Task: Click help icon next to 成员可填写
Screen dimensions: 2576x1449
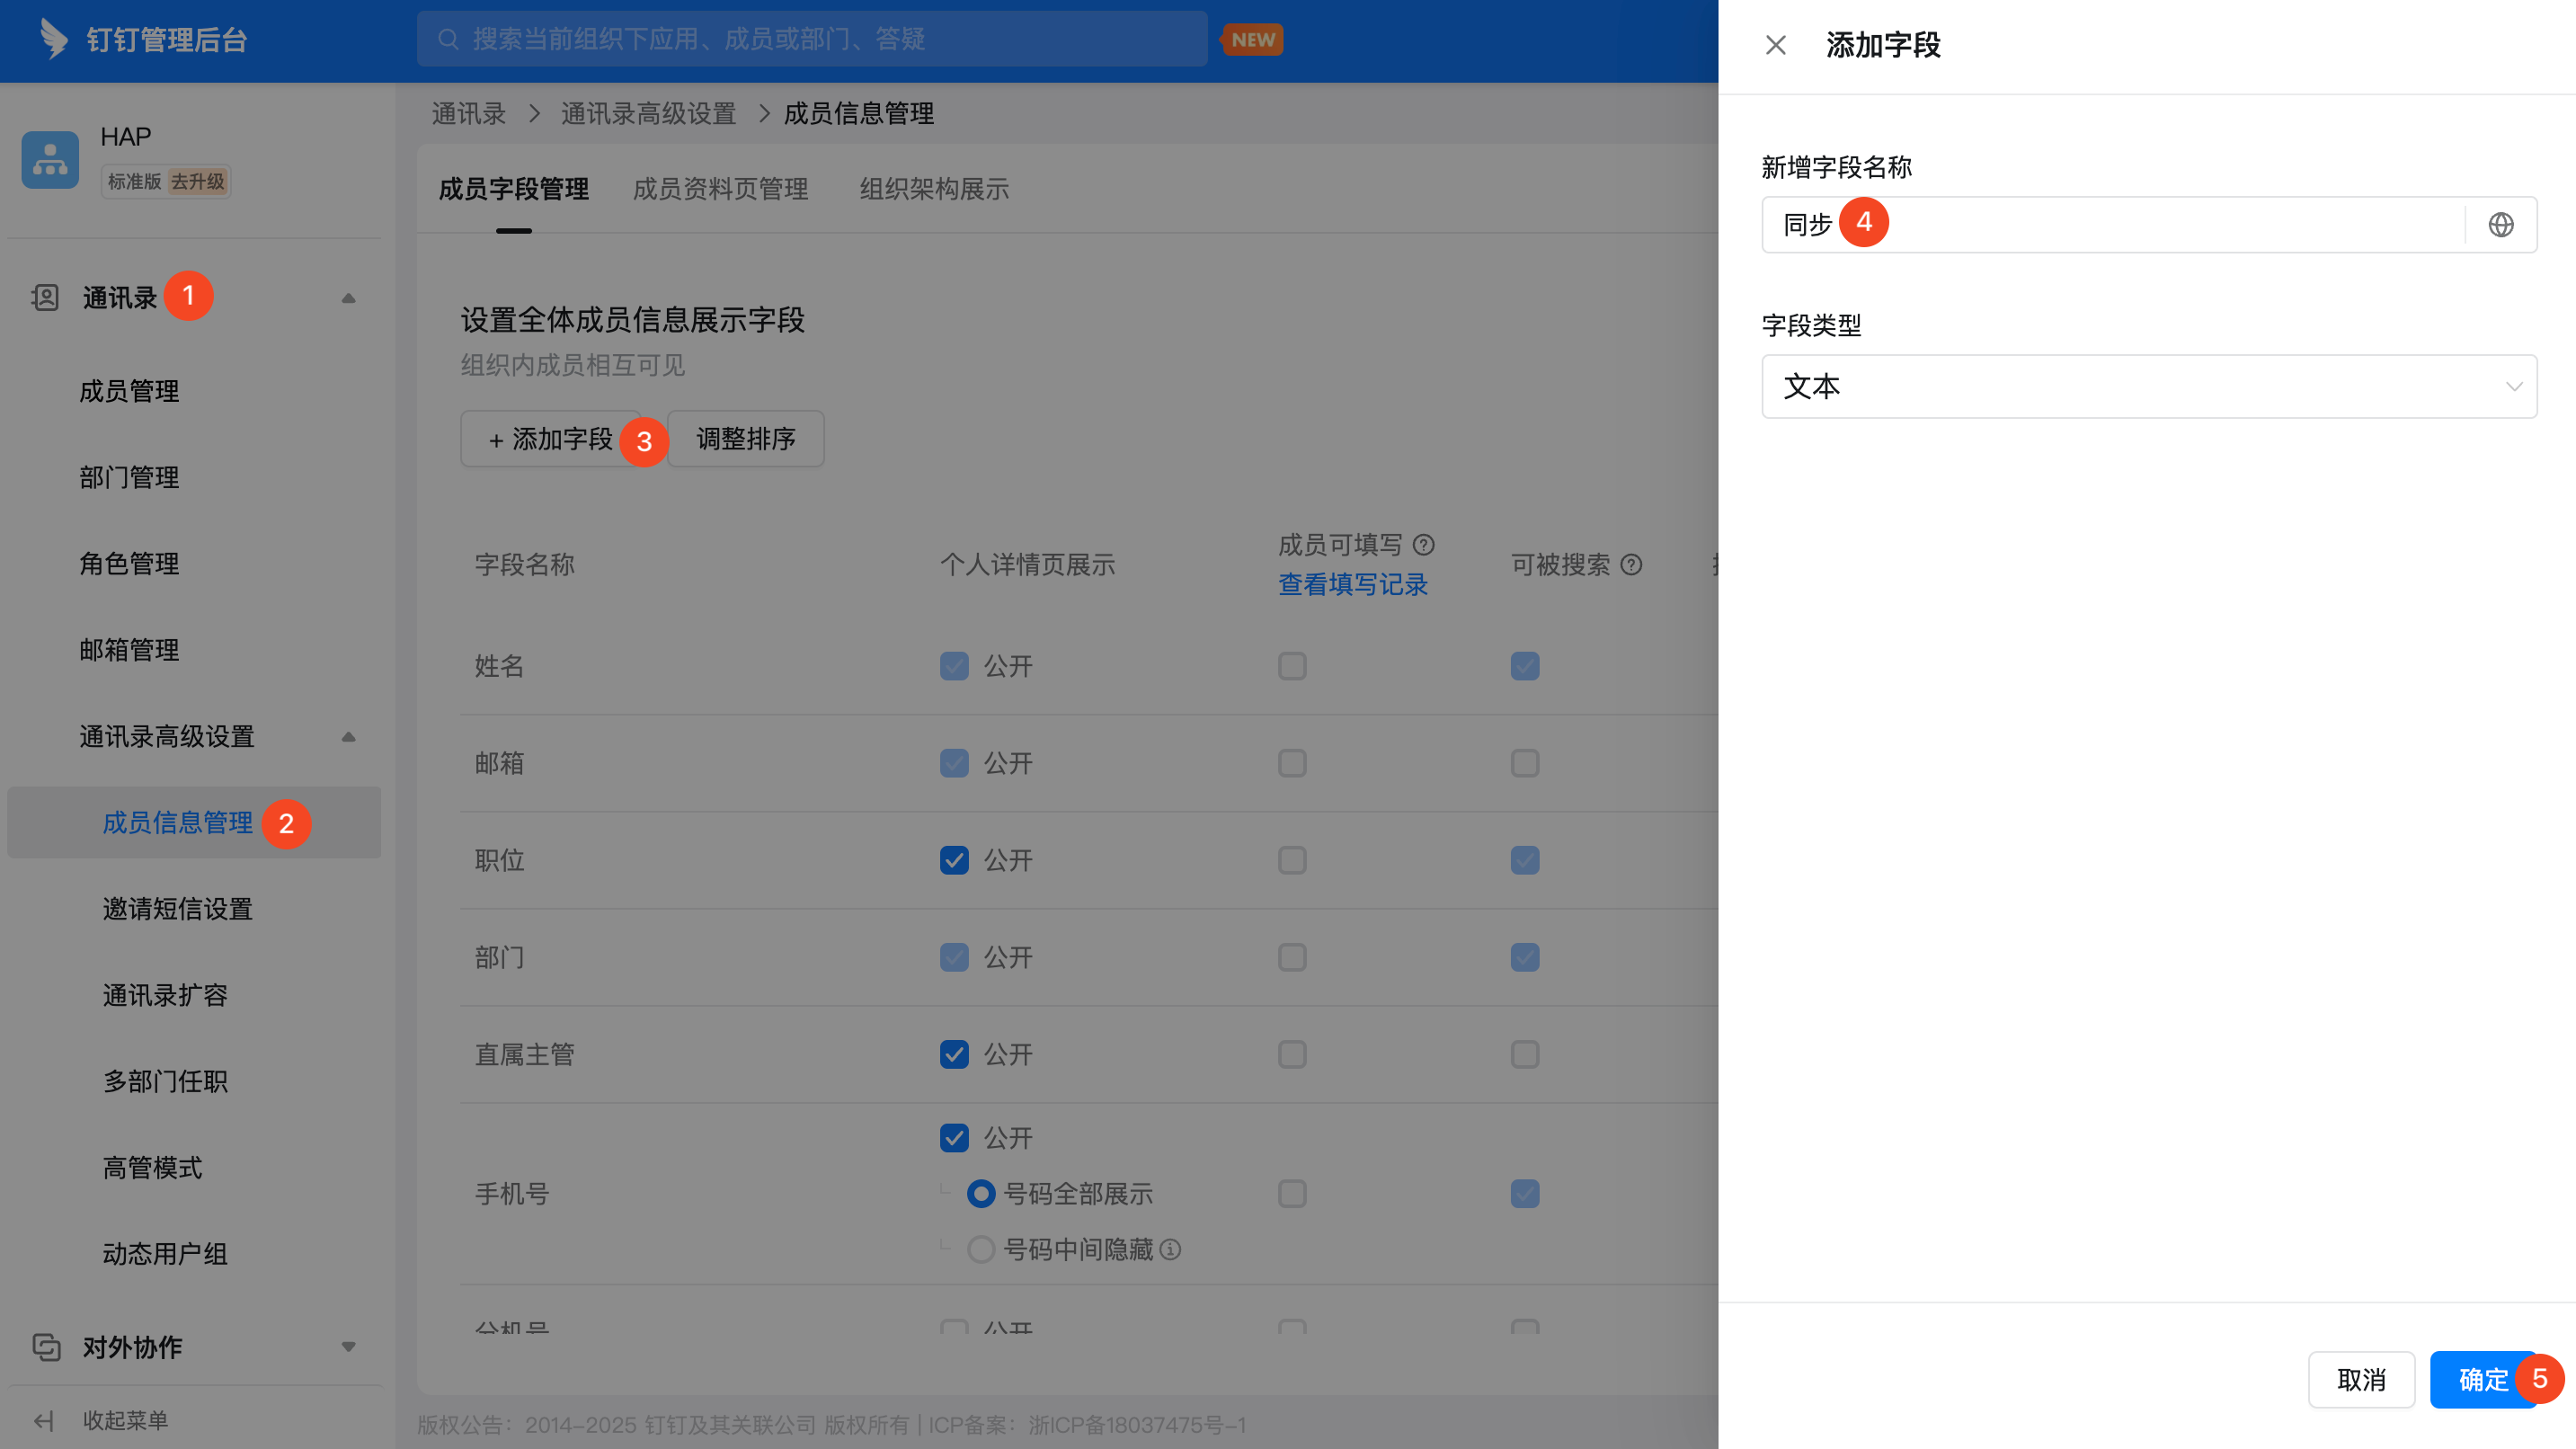Action: point(1423,545)
